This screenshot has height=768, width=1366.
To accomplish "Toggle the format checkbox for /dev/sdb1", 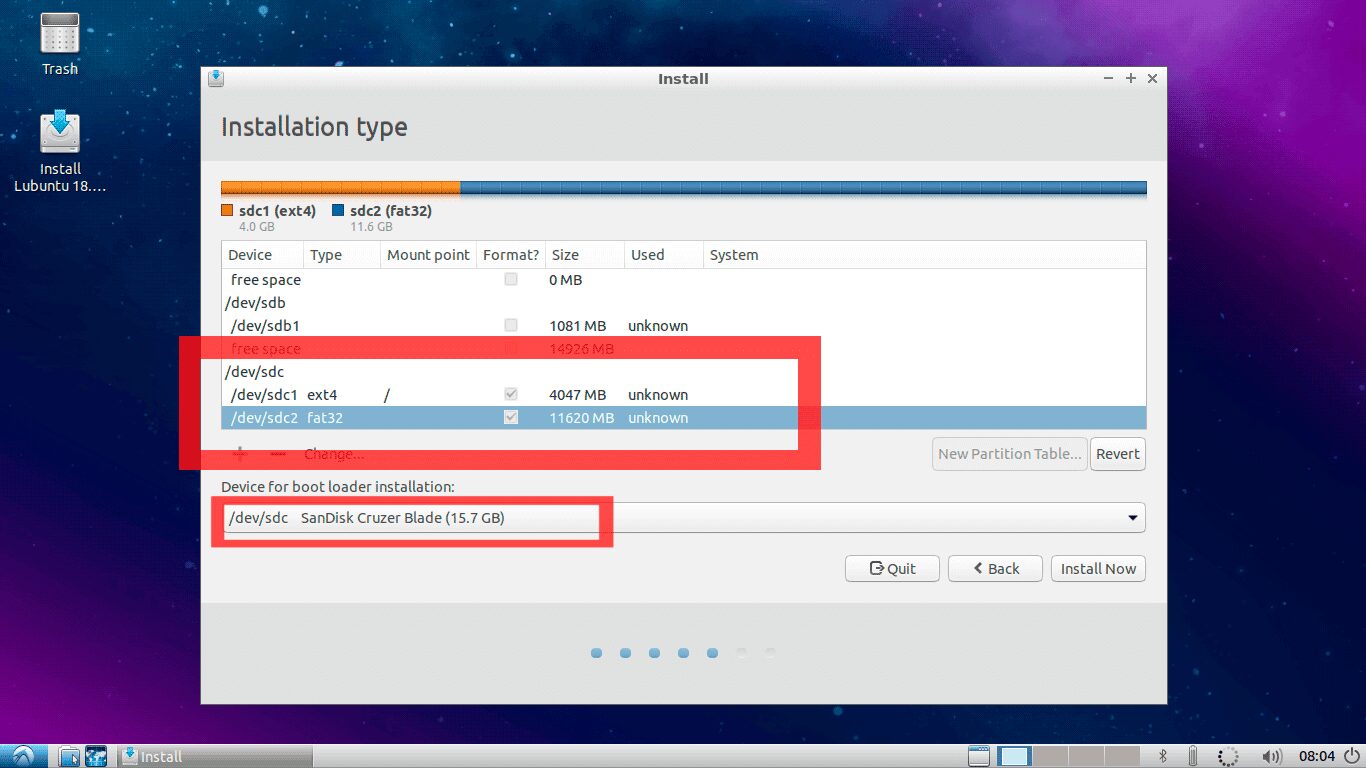I will click(x=511, y=325).
